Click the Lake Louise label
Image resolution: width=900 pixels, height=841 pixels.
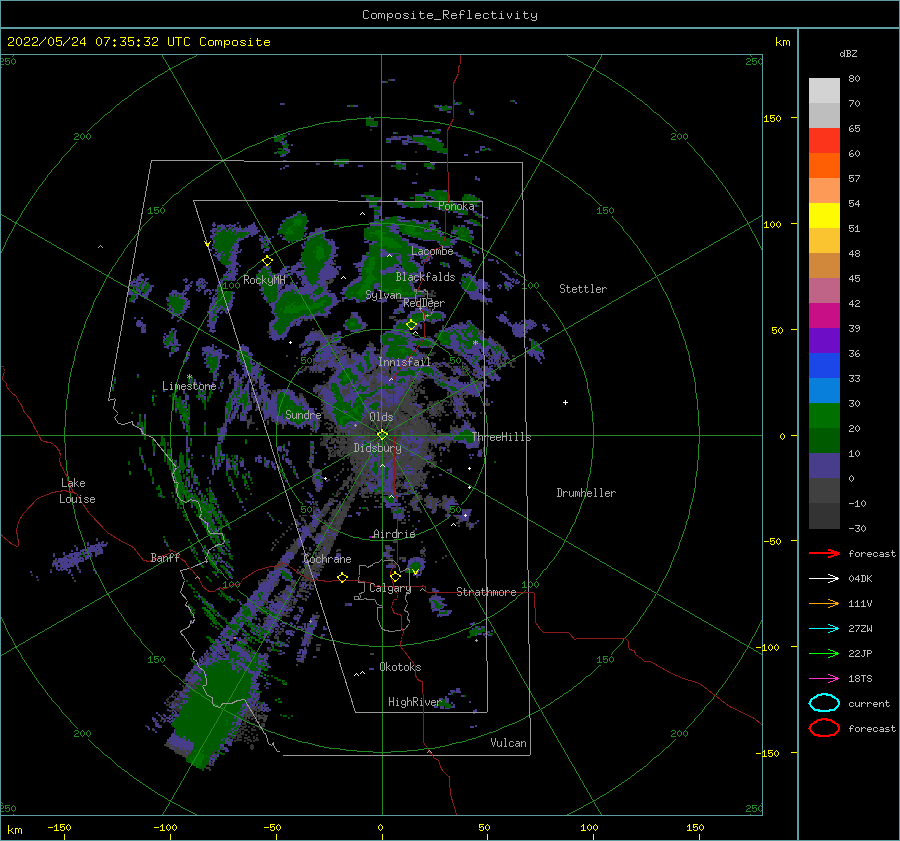[x=77, y=491]
